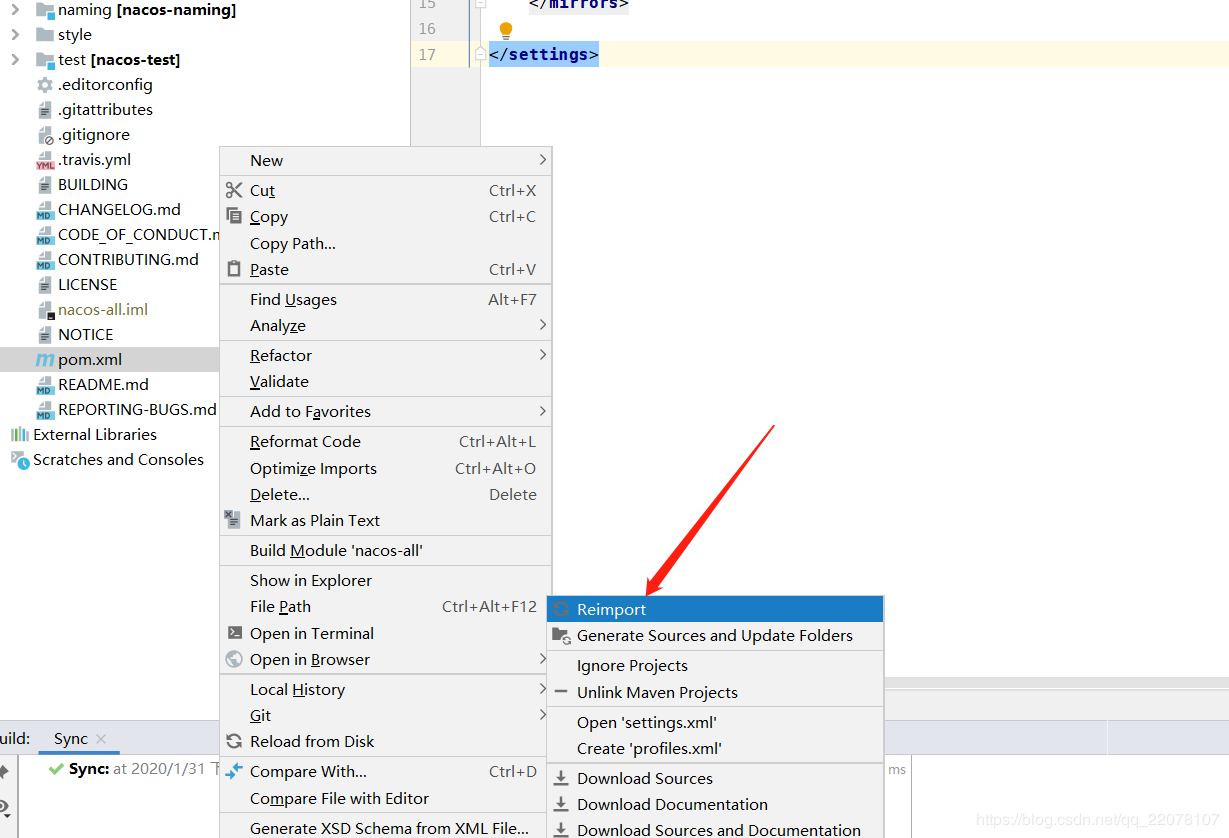Select the NOTICE file
This screenshot has height=838, width=1229.
click(x=85, y=335)
